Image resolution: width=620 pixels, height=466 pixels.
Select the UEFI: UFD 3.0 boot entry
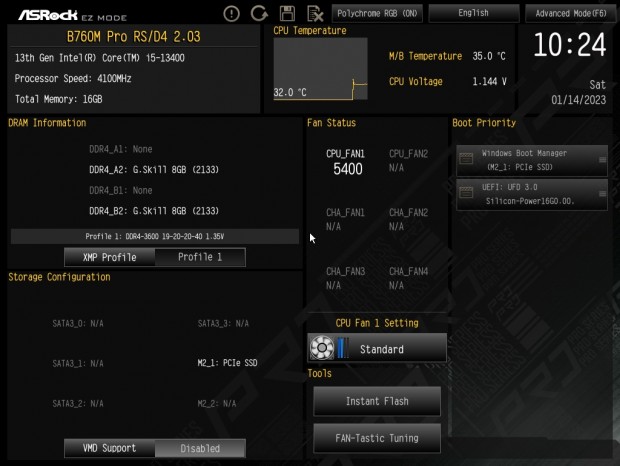tap(532, 194)
